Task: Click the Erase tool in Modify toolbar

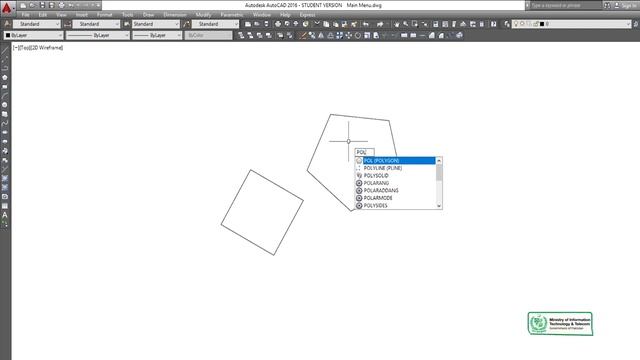Action: (x=303, y=36)
